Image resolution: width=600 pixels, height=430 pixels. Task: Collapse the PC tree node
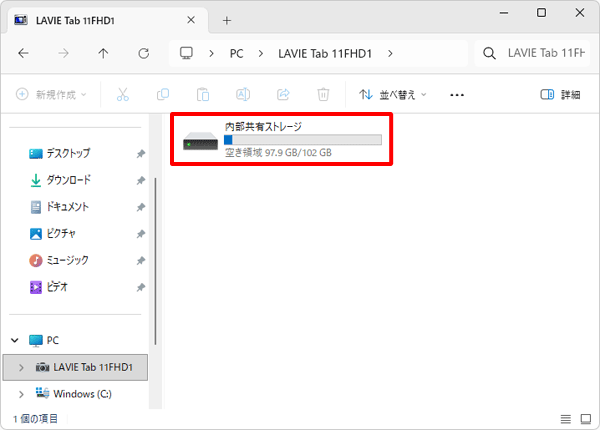(x=15, y=340)
